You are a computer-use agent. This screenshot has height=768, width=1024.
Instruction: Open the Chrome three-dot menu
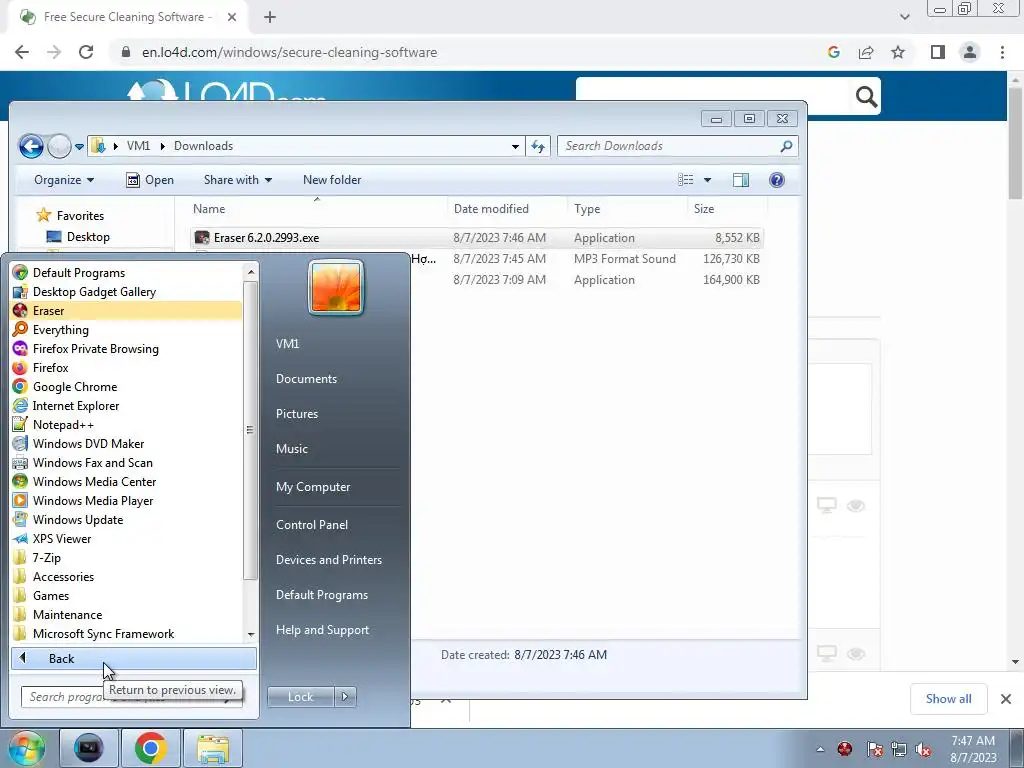tap(1002, 52)
